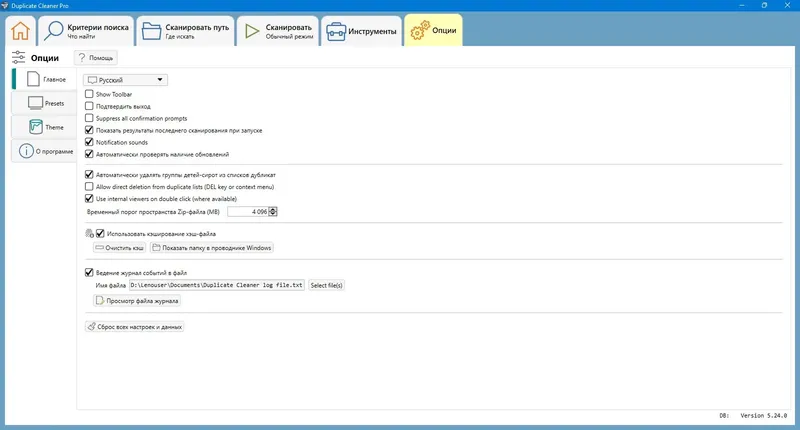This screenshot has height=430, width=800.
Task: Click the monitor icon of Presets
Action: tap(35, 103)
